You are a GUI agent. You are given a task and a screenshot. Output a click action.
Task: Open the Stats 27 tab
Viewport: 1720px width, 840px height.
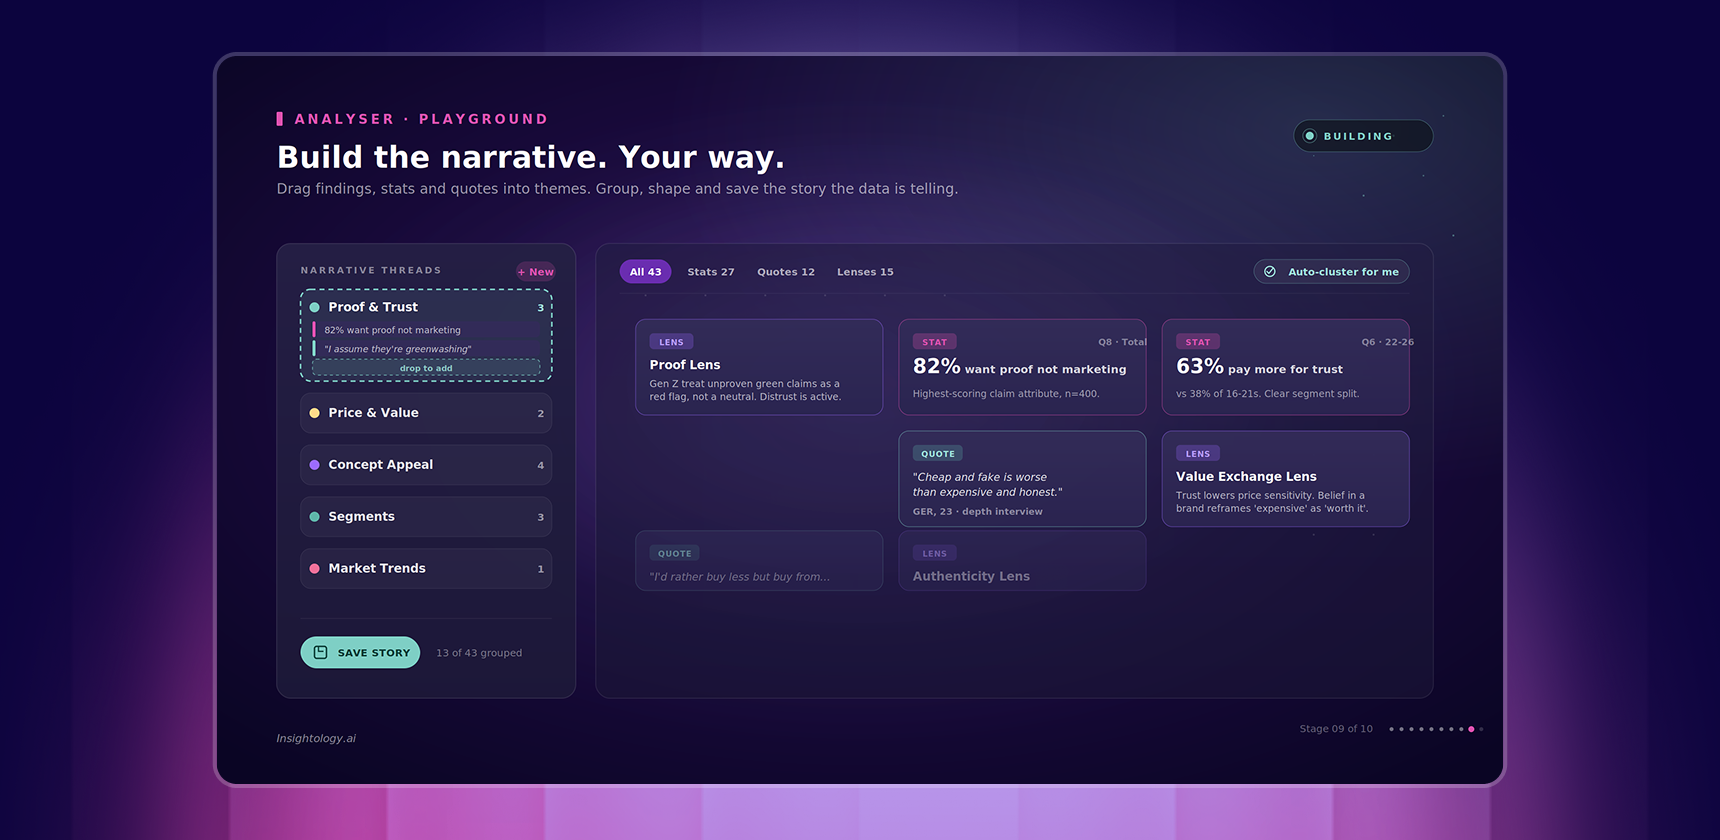[x=711, y=272]
